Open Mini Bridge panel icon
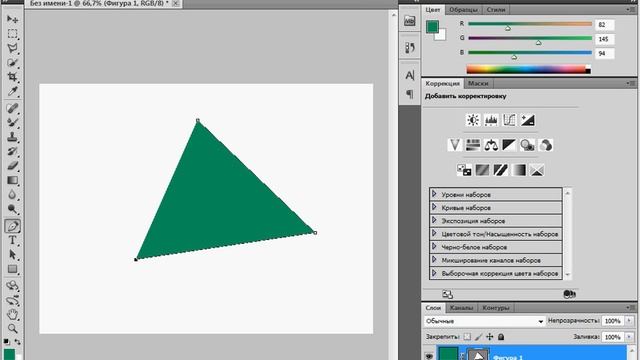The height and width of the screenshot is (360, 640). (409, 21)
